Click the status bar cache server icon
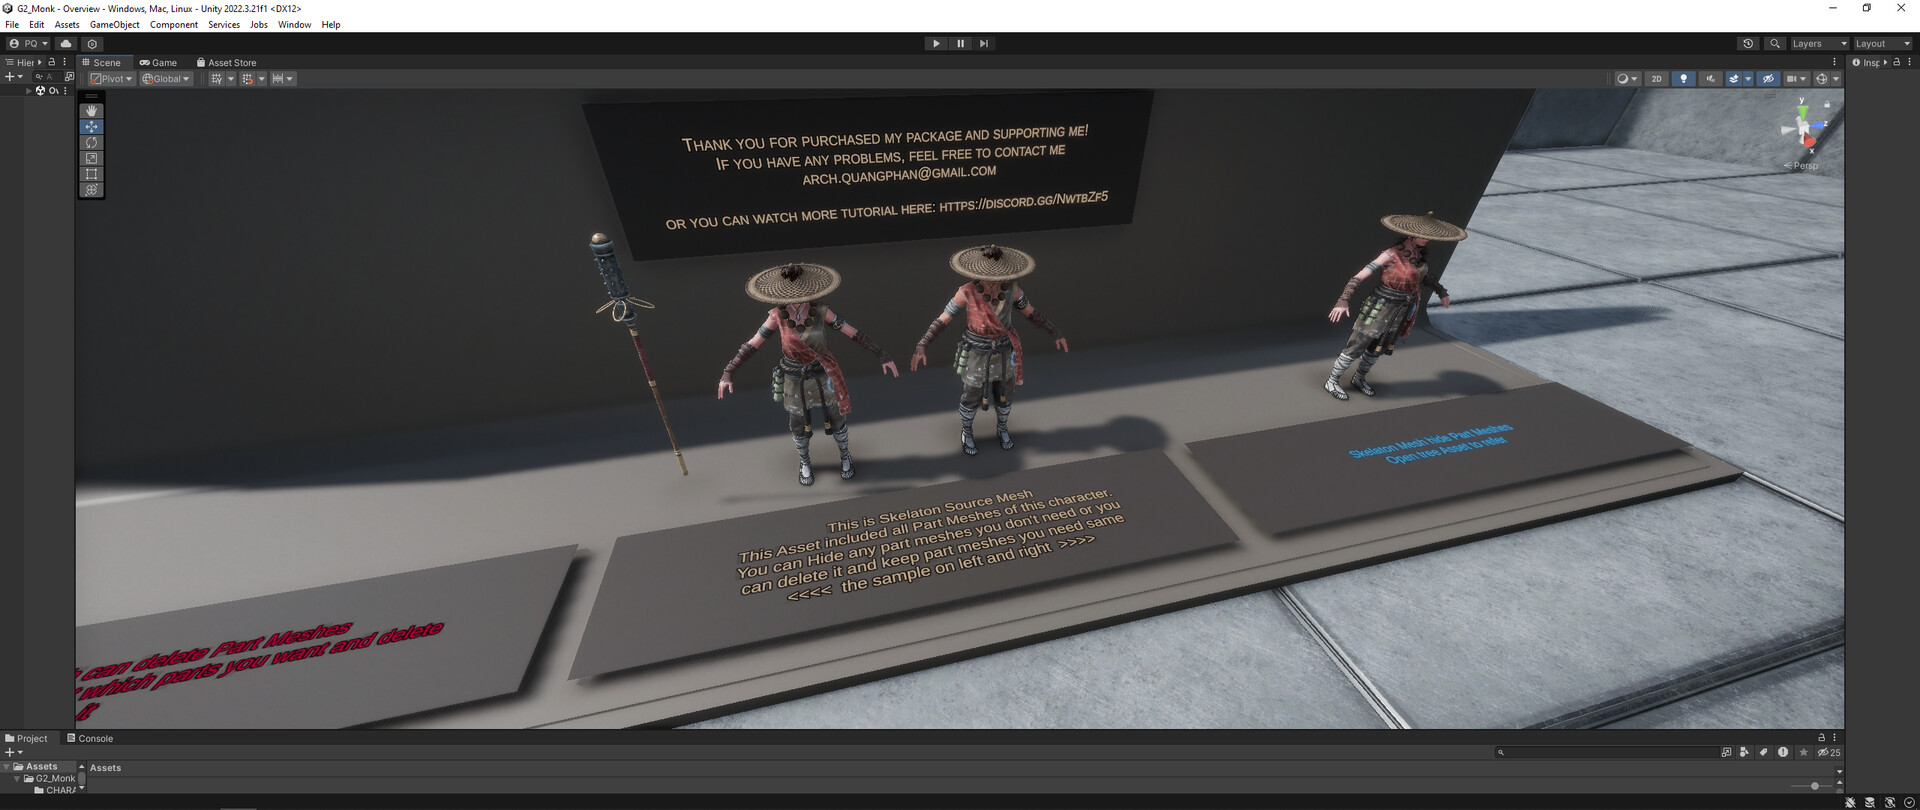The height and width of the screenshot is (810, 1920). tap(1869, 802)
